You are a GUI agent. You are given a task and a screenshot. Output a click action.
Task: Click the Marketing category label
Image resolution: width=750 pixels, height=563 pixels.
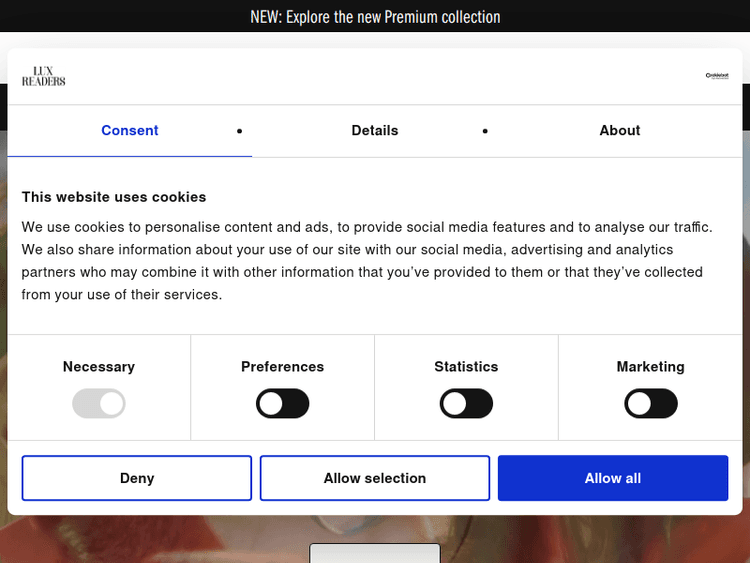[650, 367]
